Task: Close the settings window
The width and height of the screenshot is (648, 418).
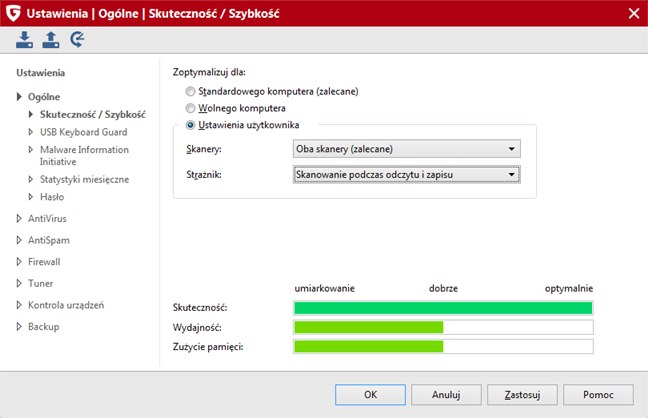Action: pos(634,13)
